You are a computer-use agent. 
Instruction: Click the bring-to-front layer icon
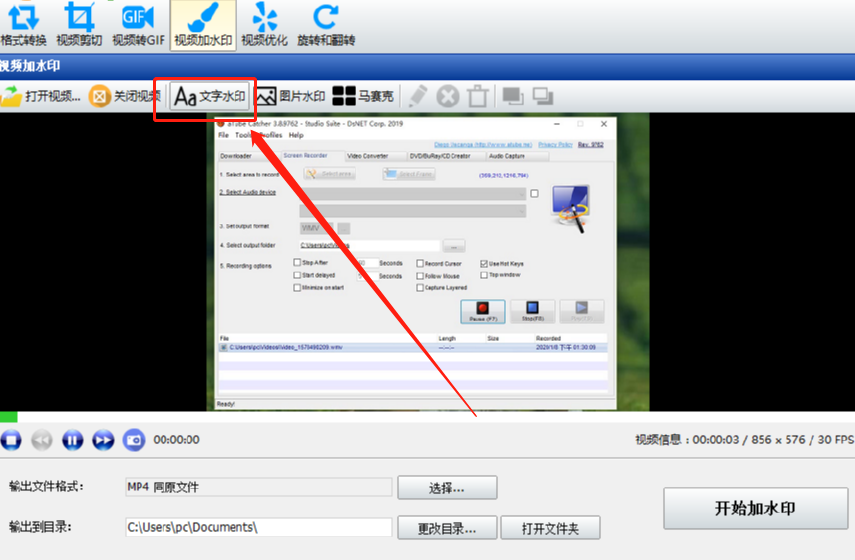pyautogui.click(x=513, y=97)
